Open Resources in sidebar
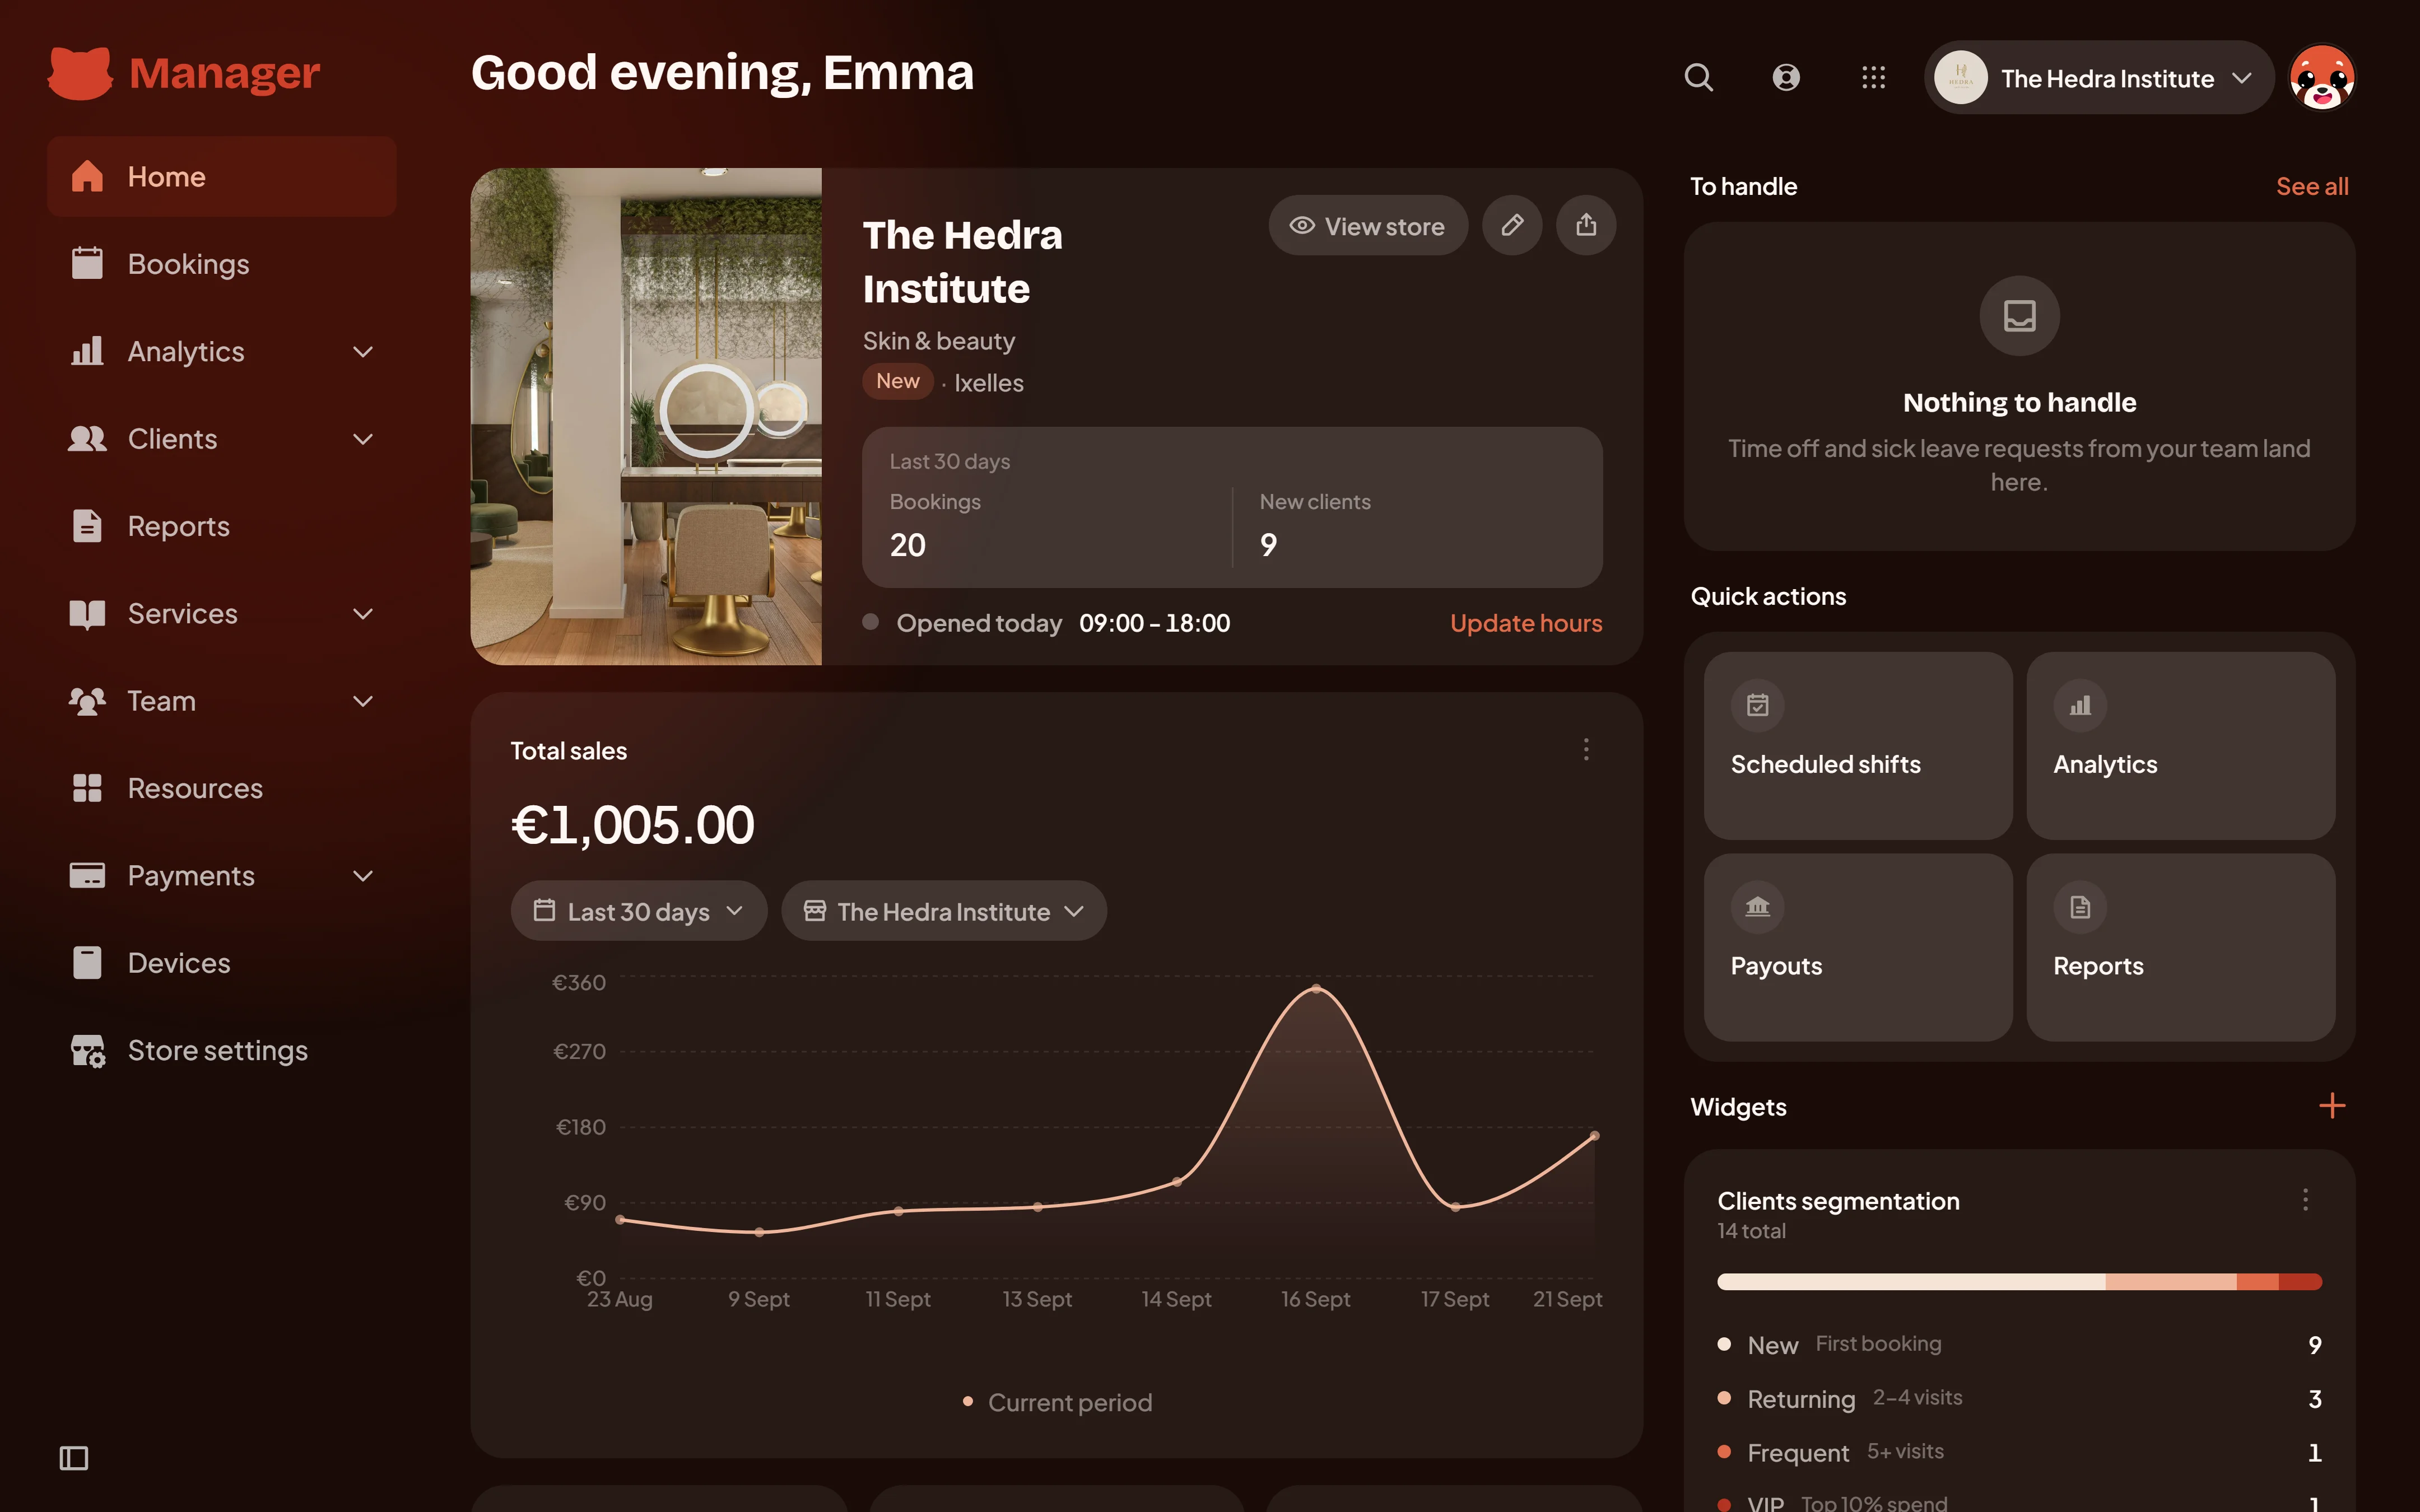Image resolution: width=2420 pixels, height=1512 pixels. 222,788
